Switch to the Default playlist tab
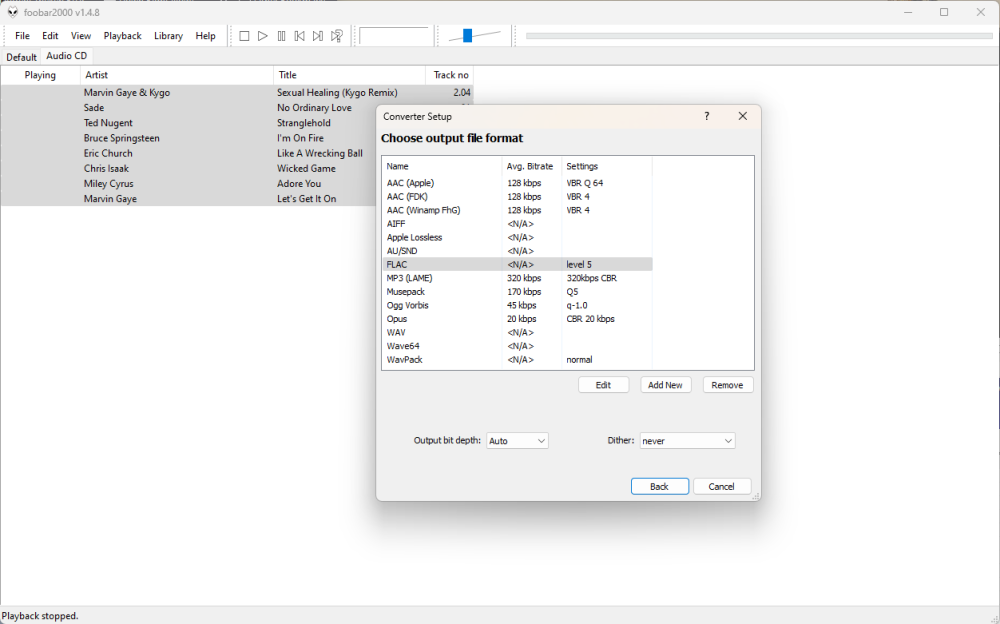The height and width of the screenshot is (624, 1000). 20,56
